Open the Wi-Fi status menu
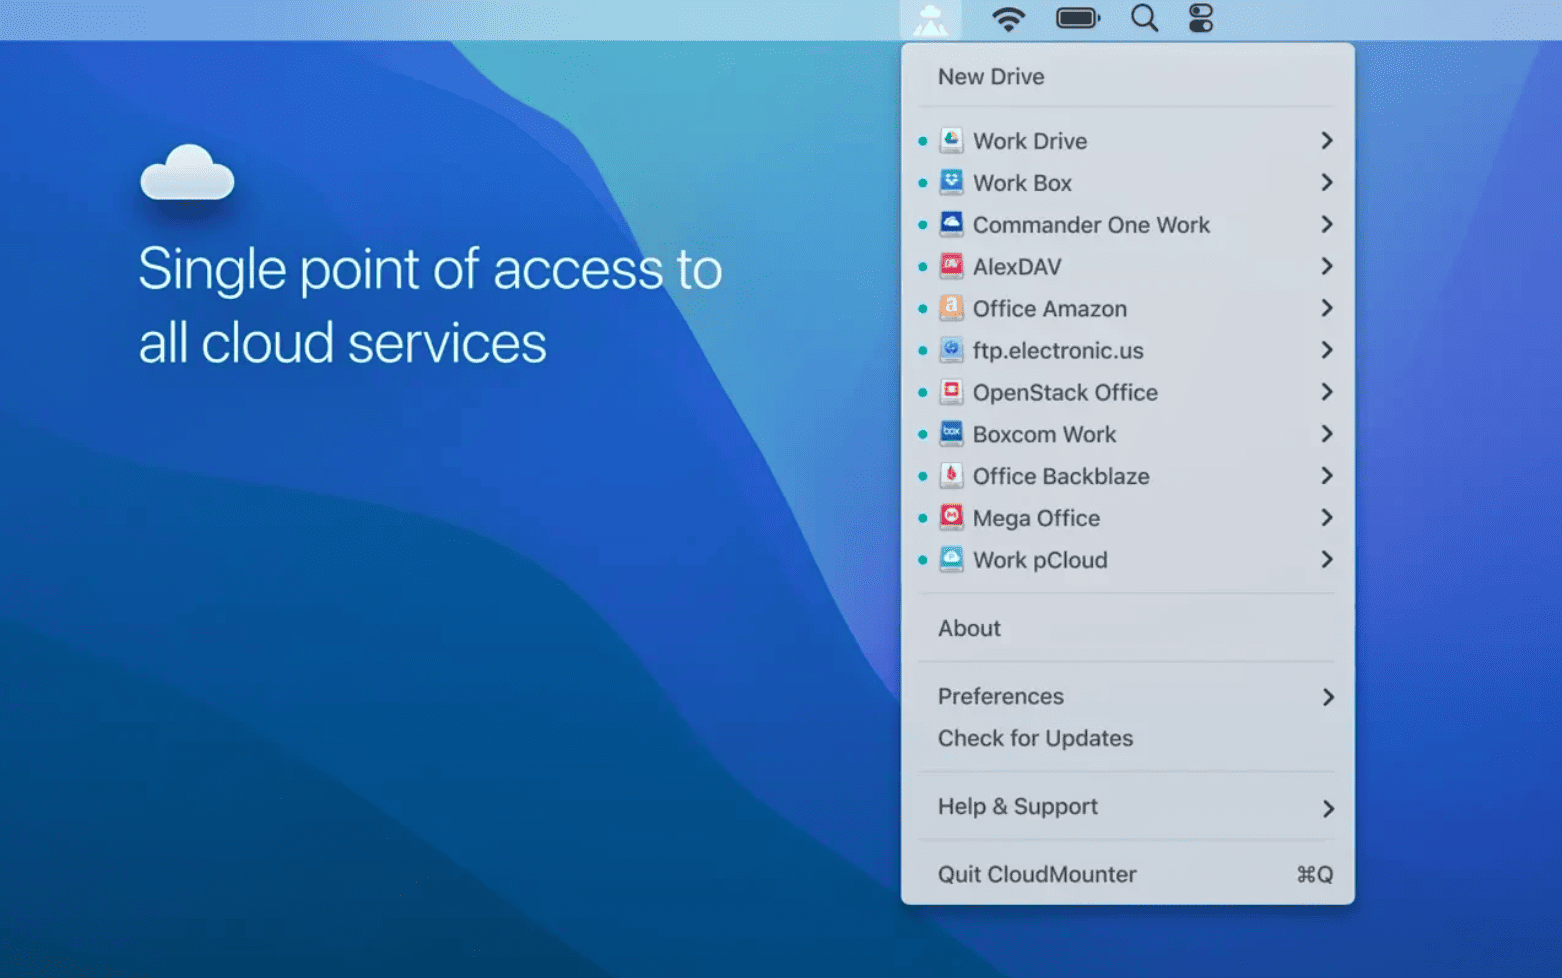The image size is (1562, 978). tap(1008, 18)
